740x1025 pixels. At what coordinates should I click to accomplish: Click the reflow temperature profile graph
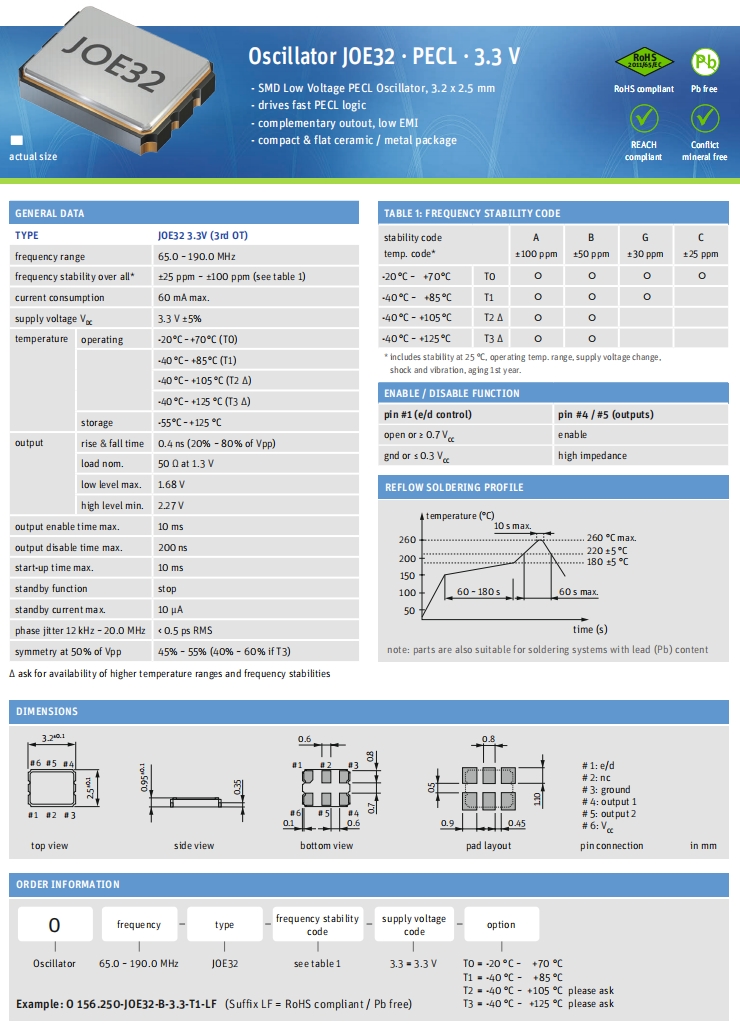click(x=510, y=570)
